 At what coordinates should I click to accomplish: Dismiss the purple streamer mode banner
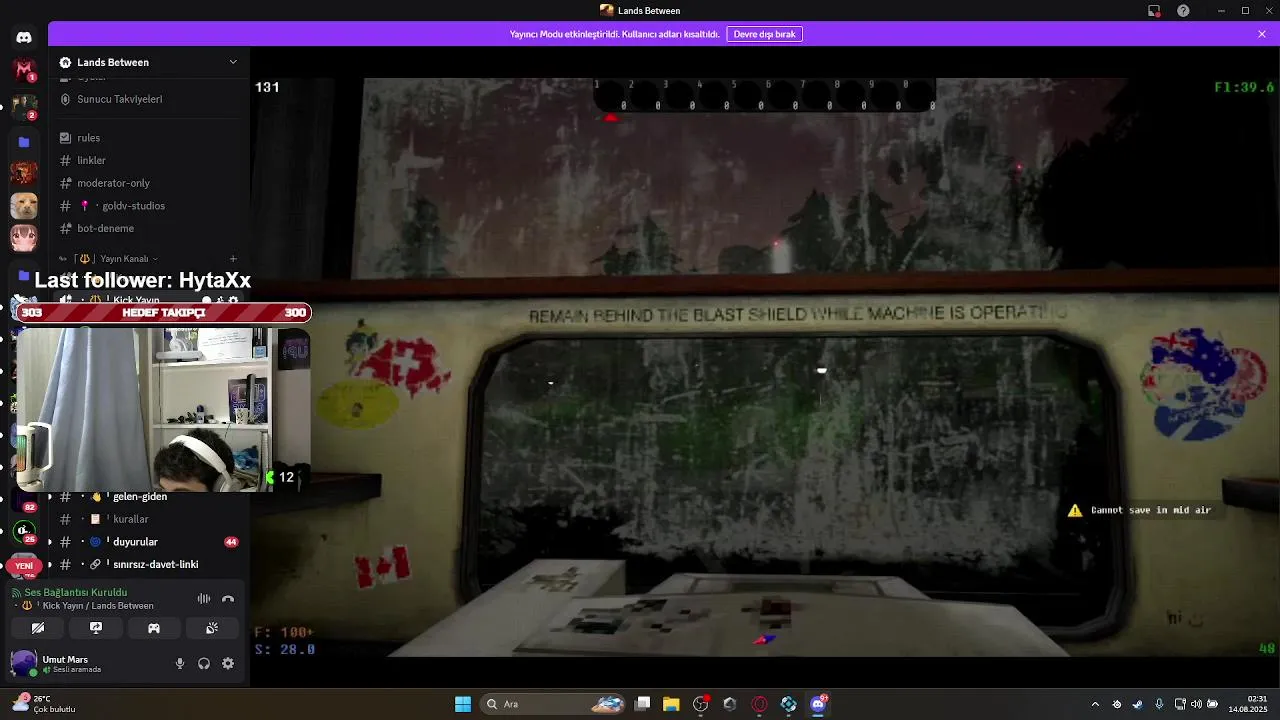pos(1262,34)
